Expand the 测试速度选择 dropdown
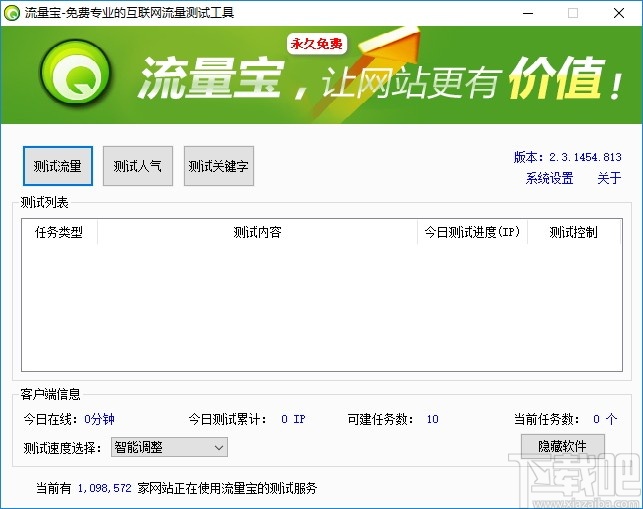 tap(169, 447)
